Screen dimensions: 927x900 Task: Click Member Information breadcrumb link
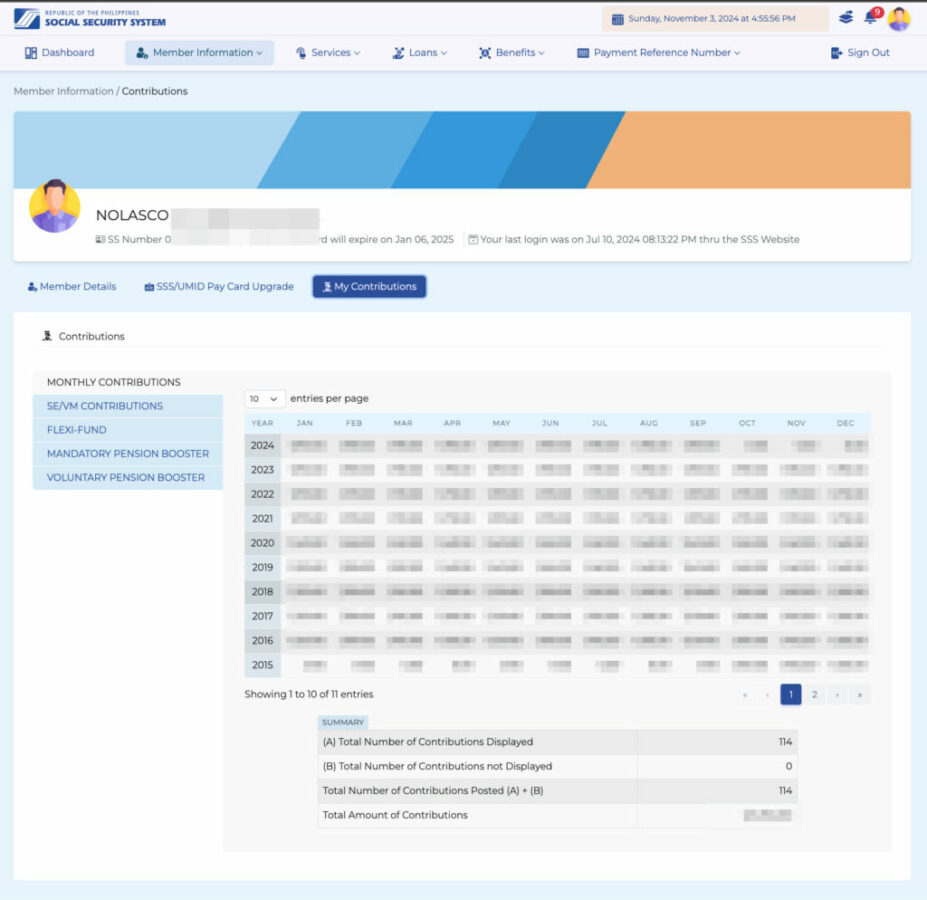[x=63, y=91]
